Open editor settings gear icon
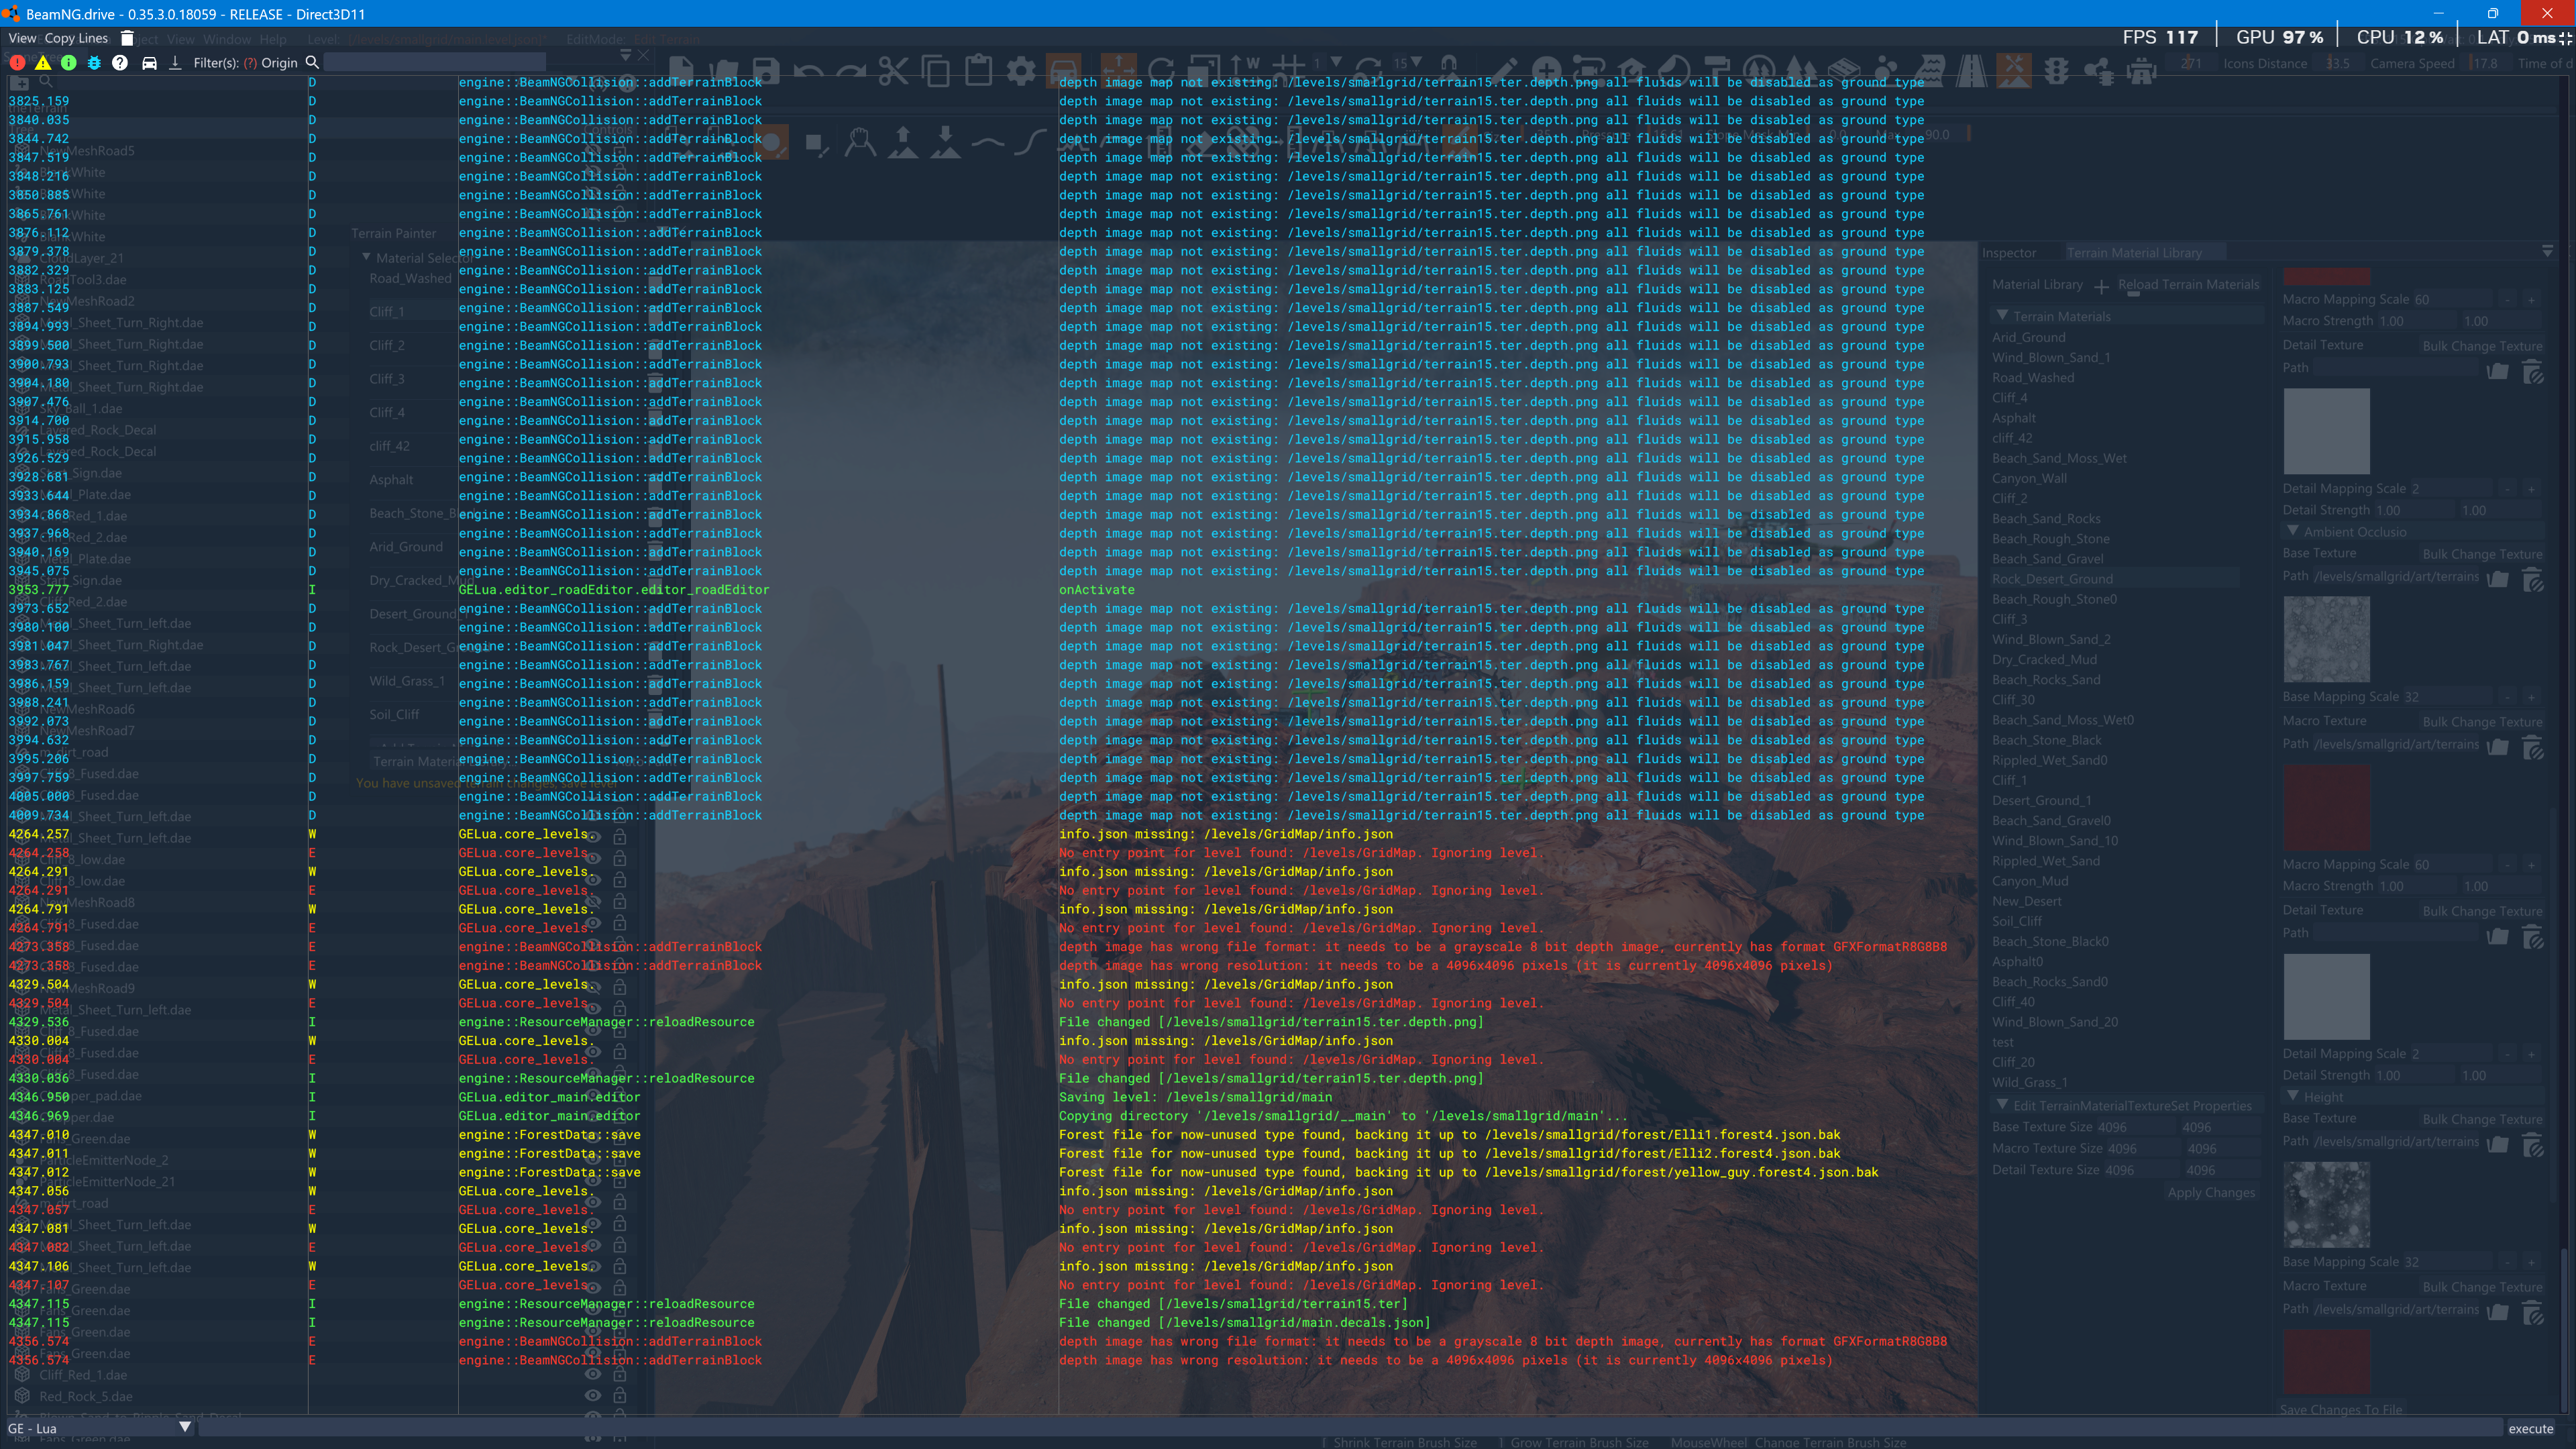 point(1021,70)
